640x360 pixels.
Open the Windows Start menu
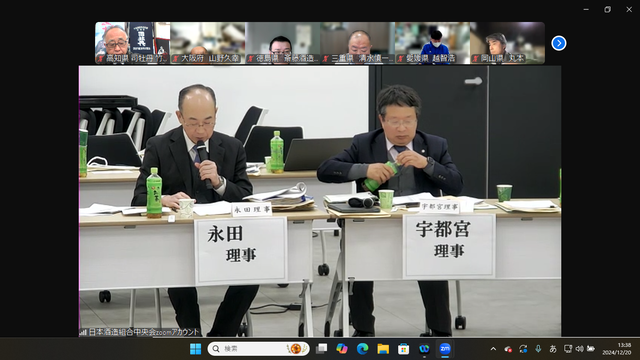pos(196,349)
